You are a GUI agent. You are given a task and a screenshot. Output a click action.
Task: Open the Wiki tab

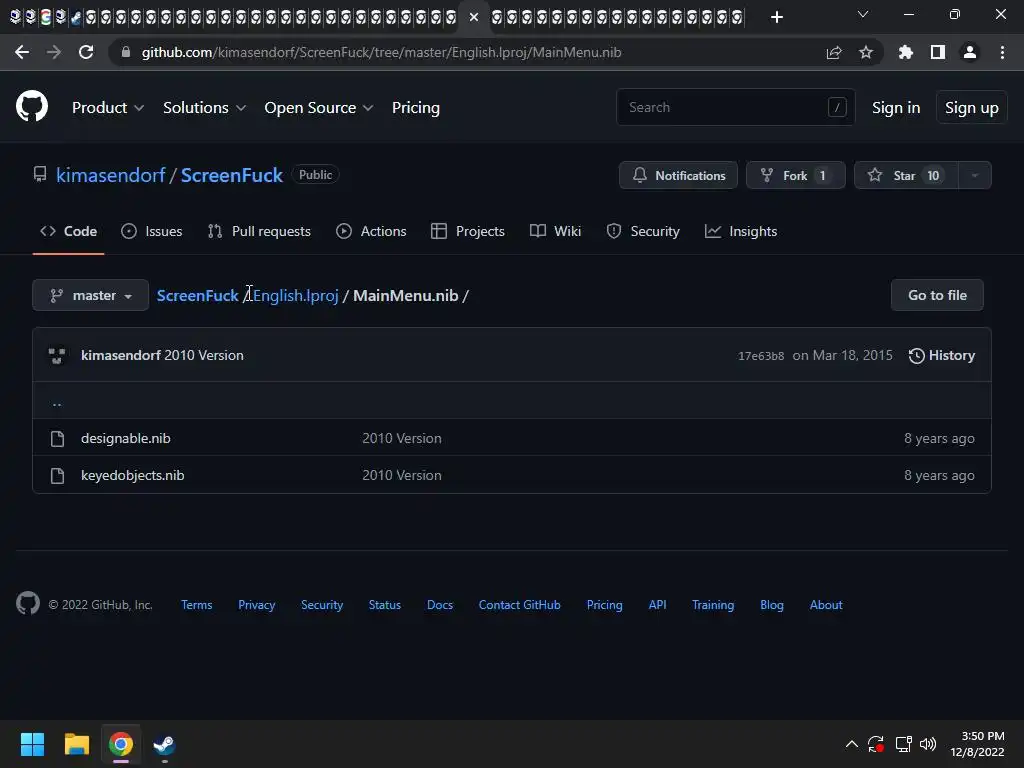(555, 231)
